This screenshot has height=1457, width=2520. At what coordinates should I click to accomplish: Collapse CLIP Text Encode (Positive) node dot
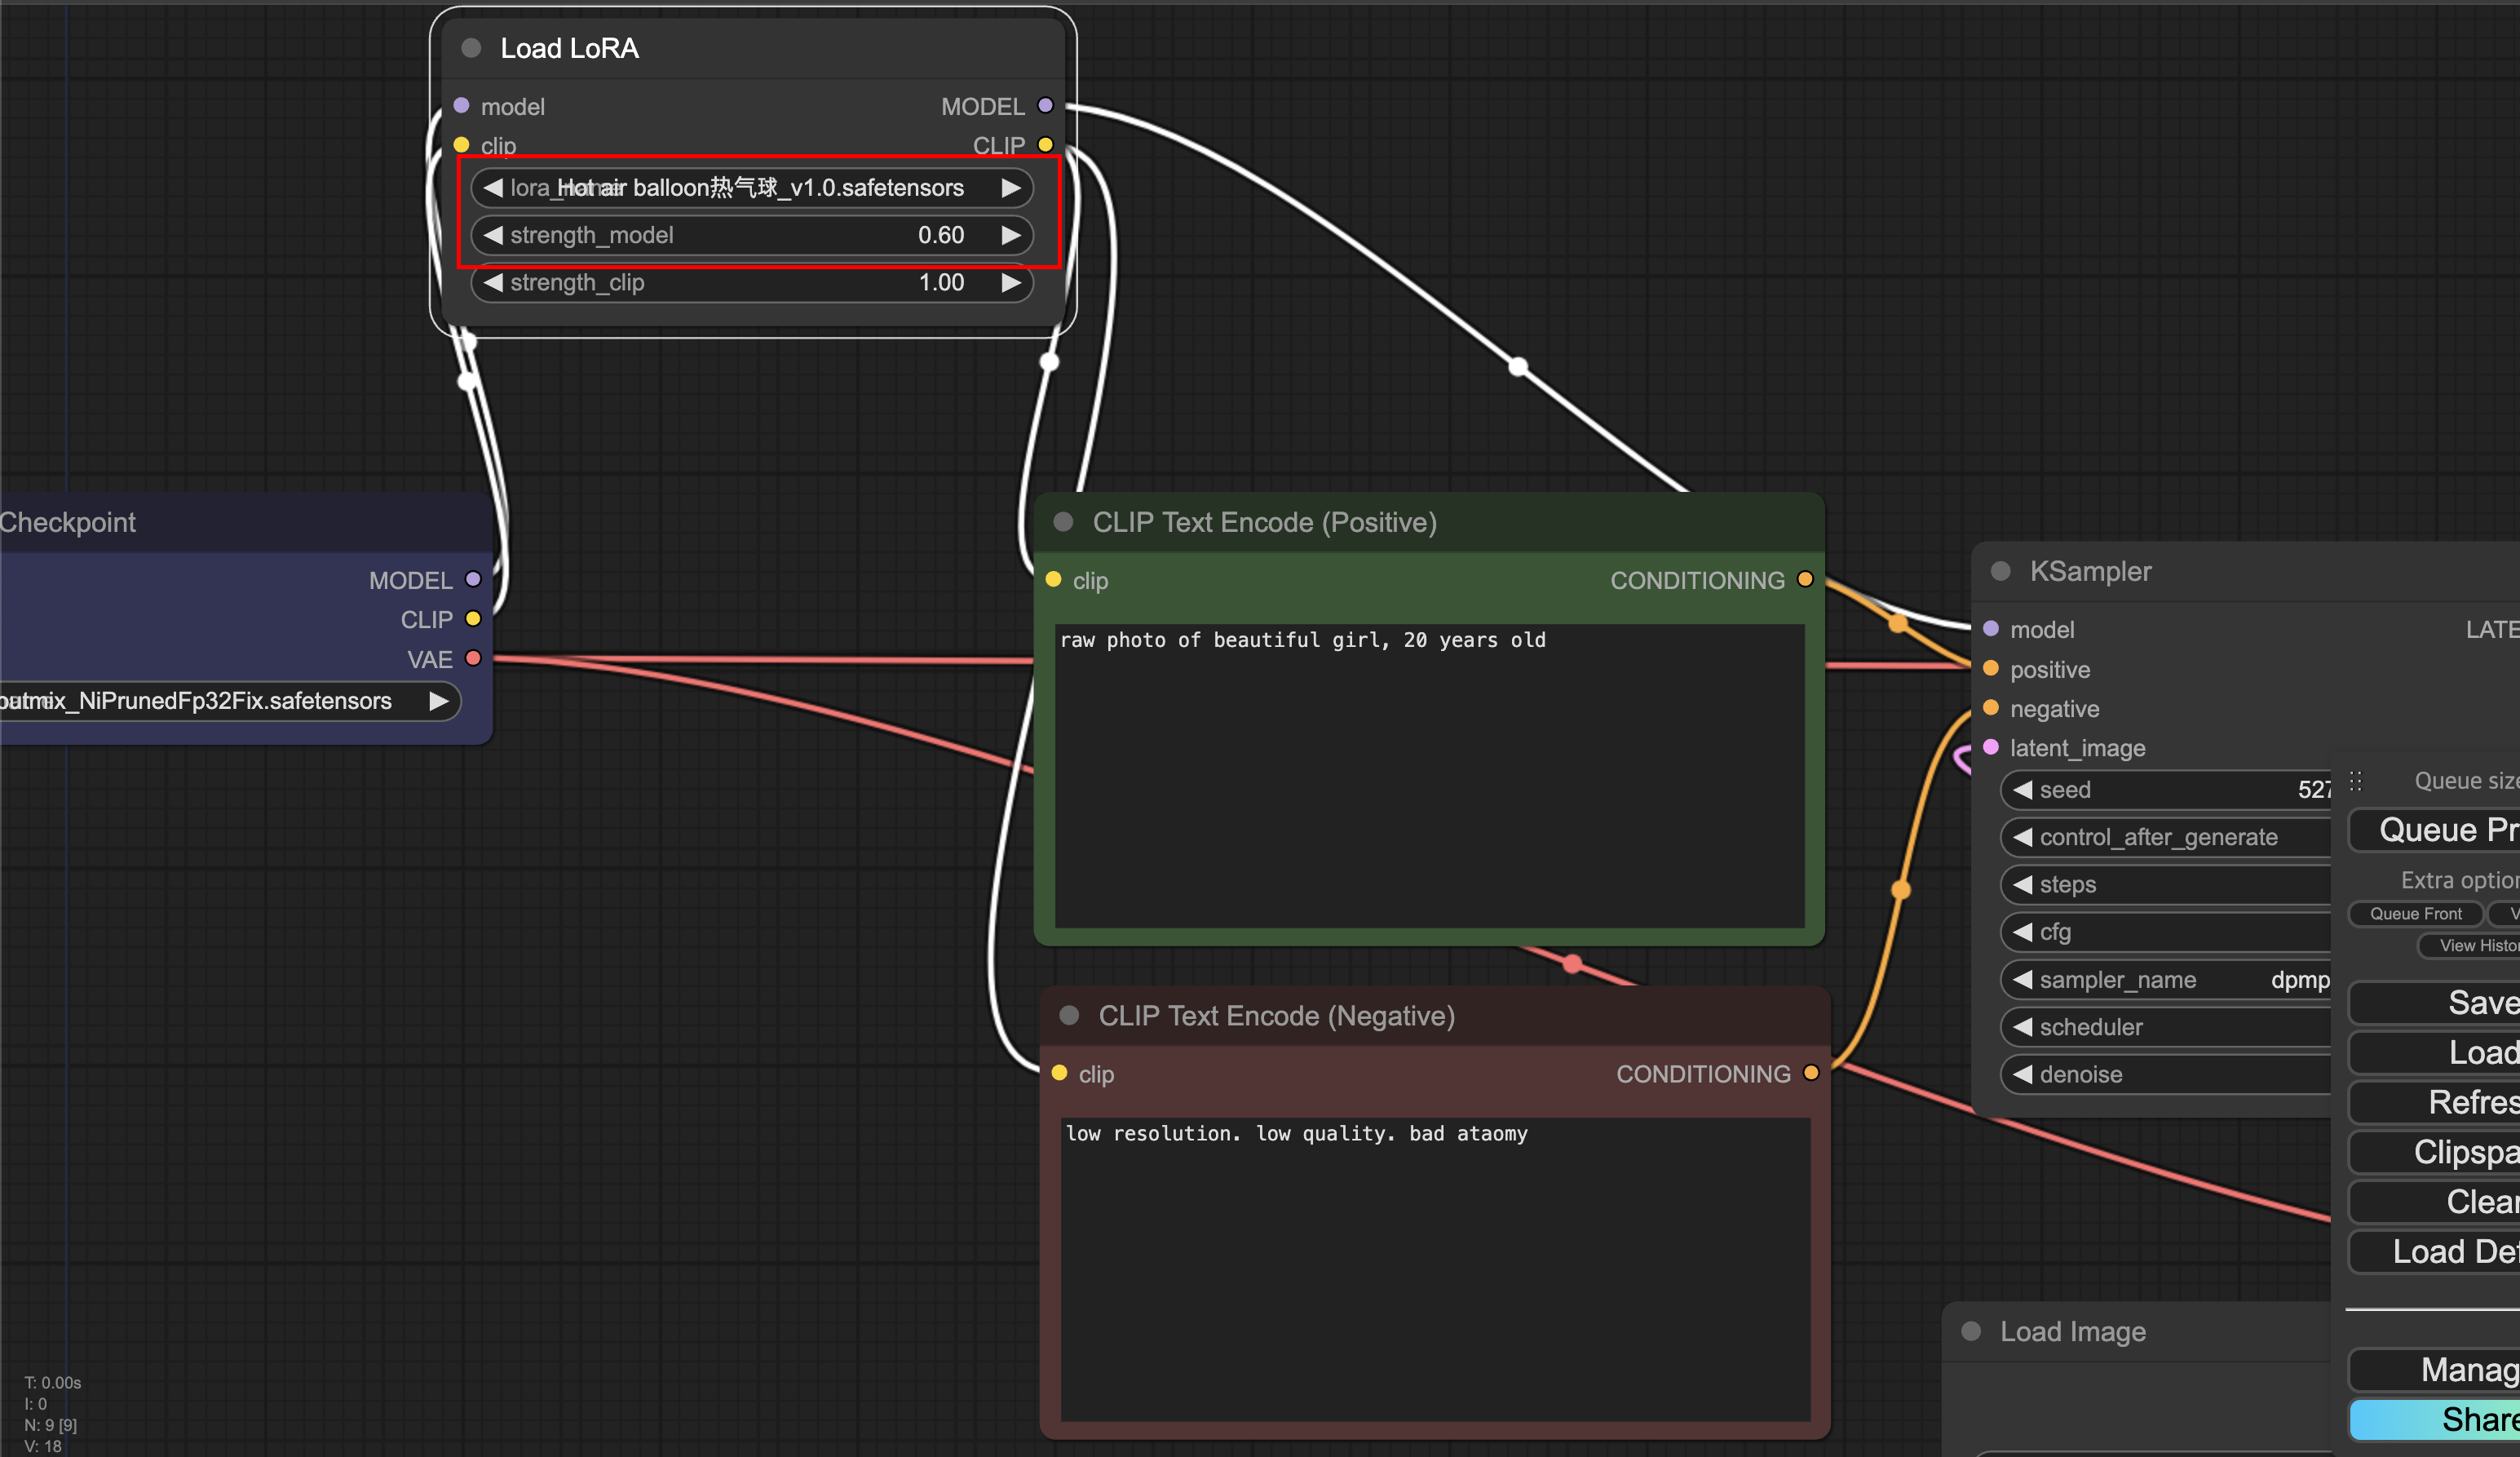[1063, 522]
